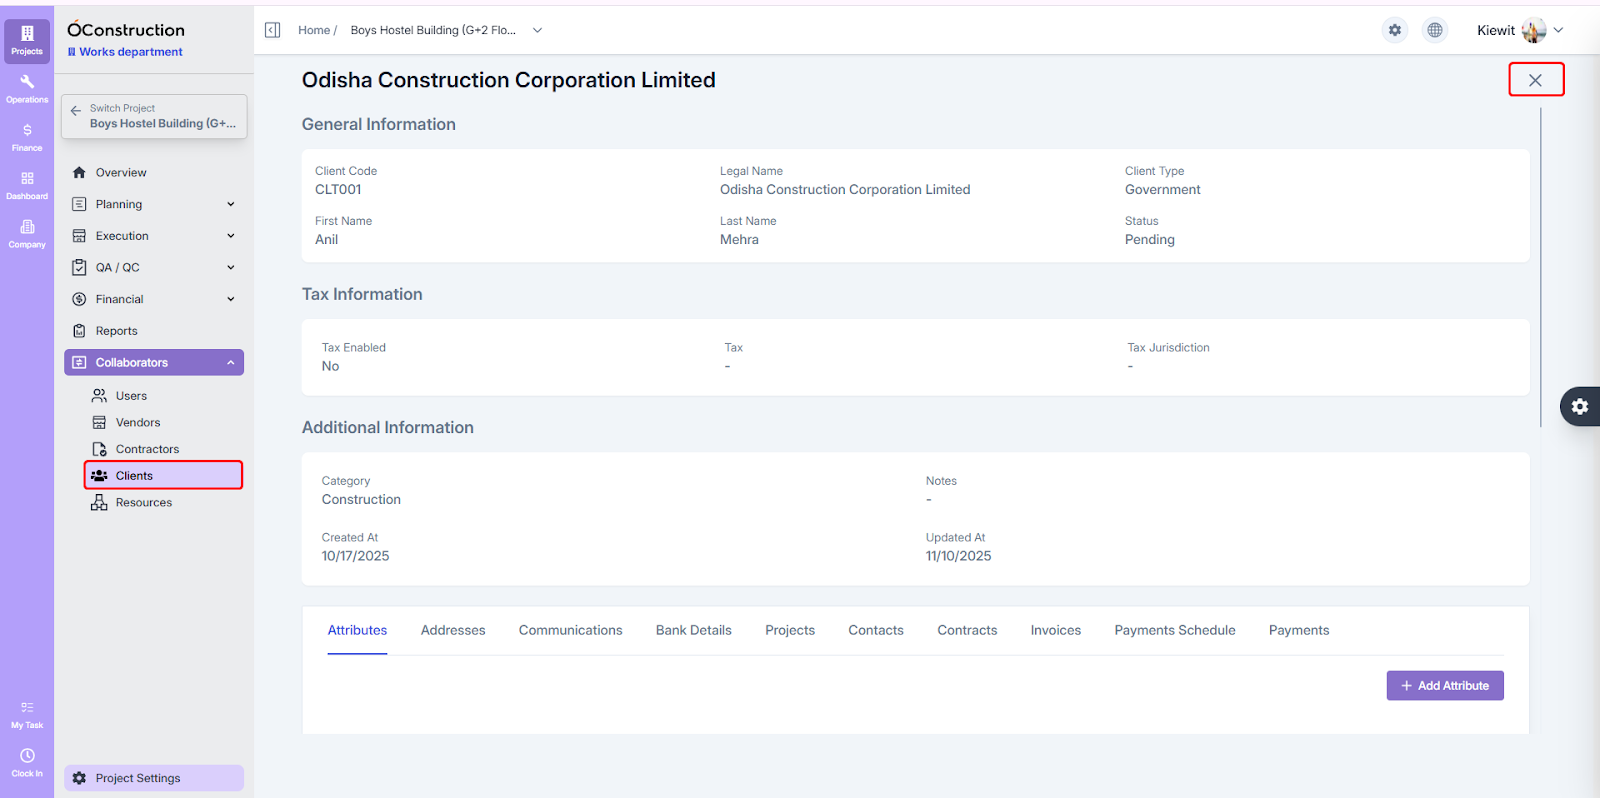Click first name value Anil
The width and height of the screenshot is (1600, 798).
point(327,240)
